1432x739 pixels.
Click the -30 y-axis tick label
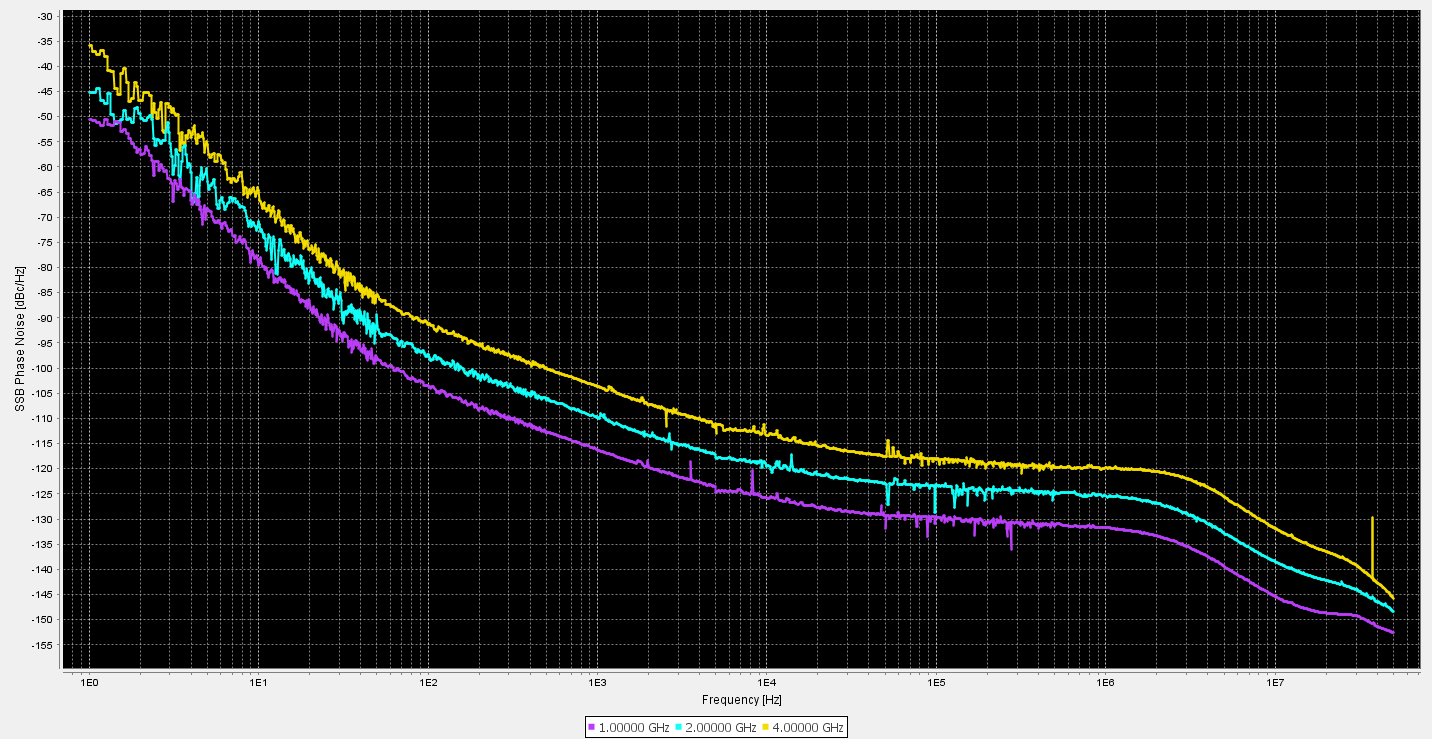coord(45,17)
